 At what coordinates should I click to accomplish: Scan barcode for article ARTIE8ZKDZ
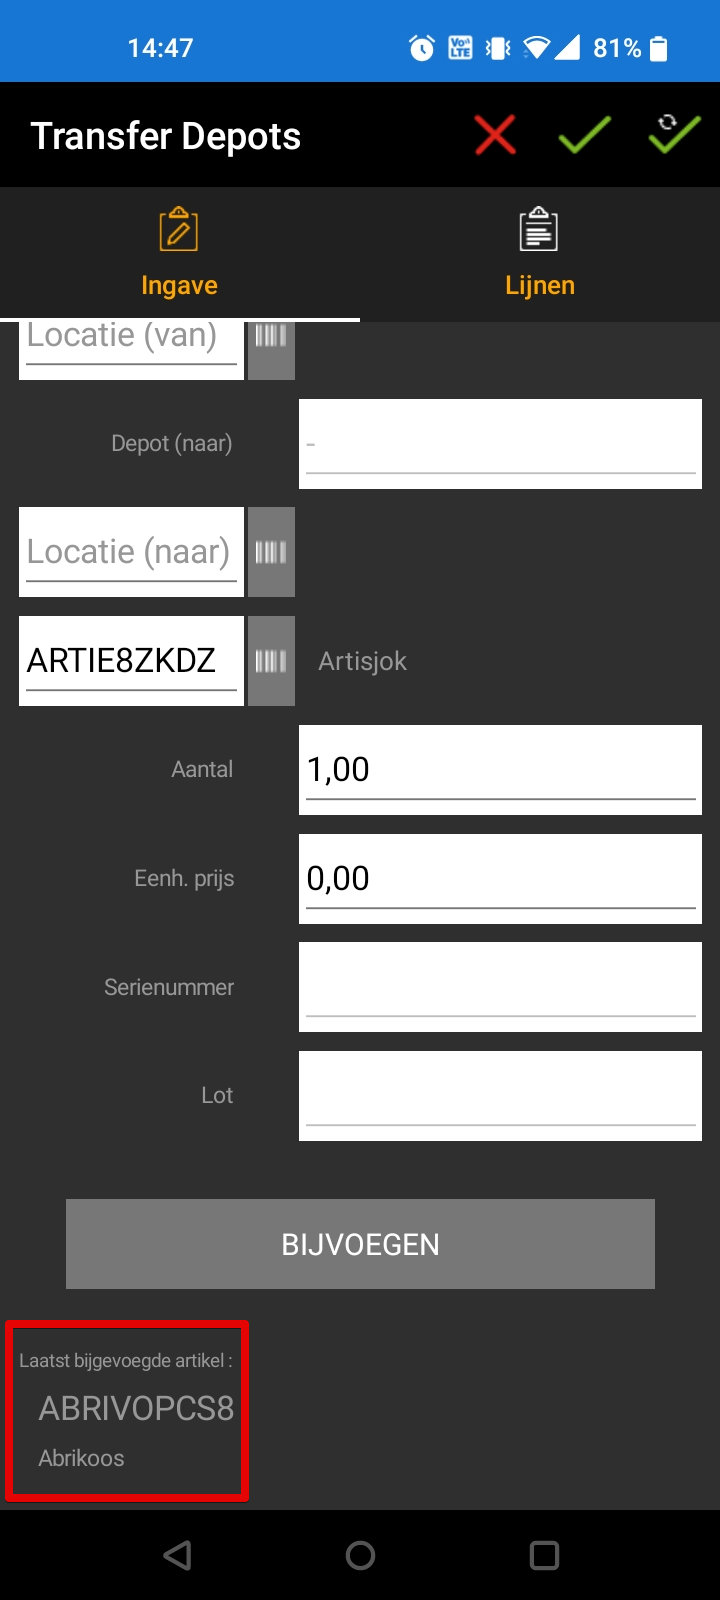click(x=271, y=661)
